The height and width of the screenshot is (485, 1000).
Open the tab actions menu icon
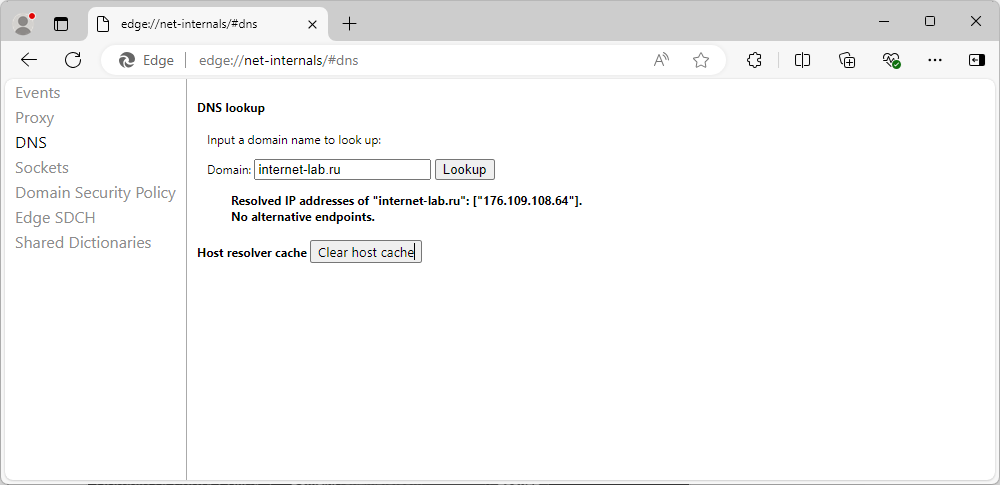(61, 24)
